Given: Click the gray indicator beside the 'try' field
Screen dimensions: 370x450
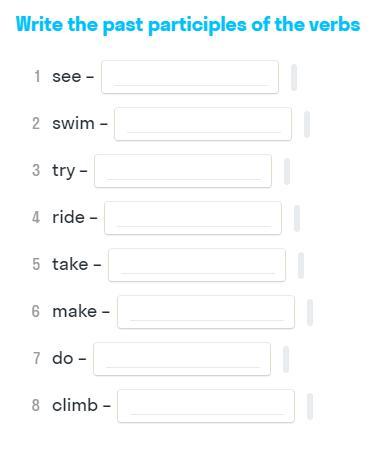Looking at the screenshot, I should point(287,171).
